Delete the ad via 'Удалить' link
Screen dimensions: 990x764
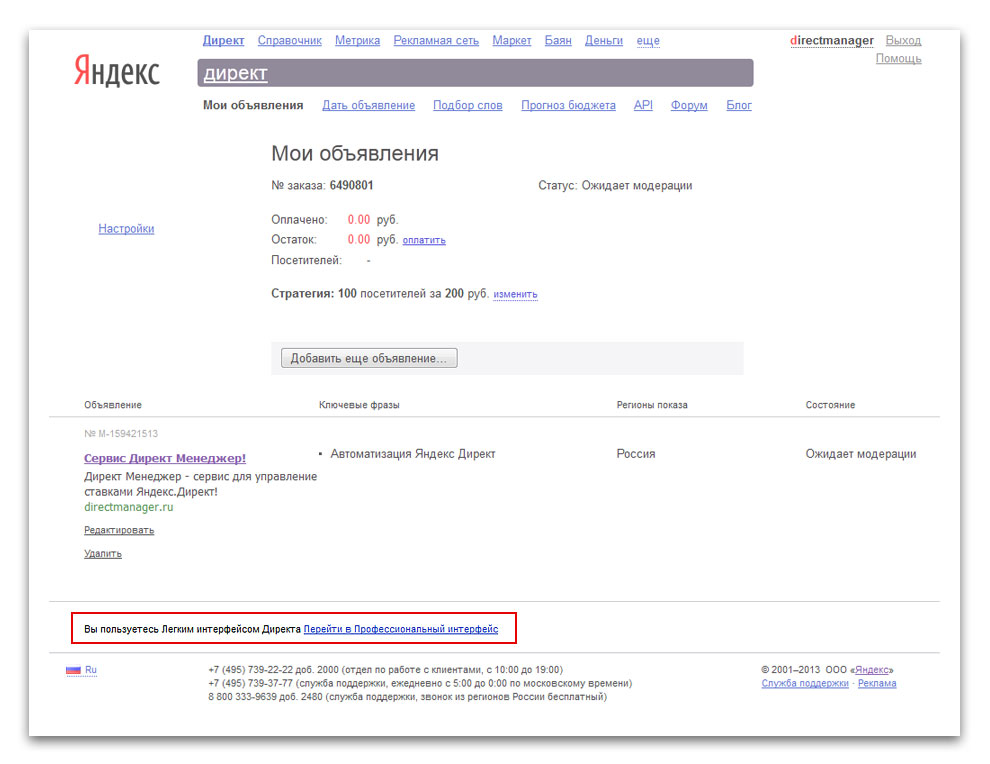pos(103,554)
